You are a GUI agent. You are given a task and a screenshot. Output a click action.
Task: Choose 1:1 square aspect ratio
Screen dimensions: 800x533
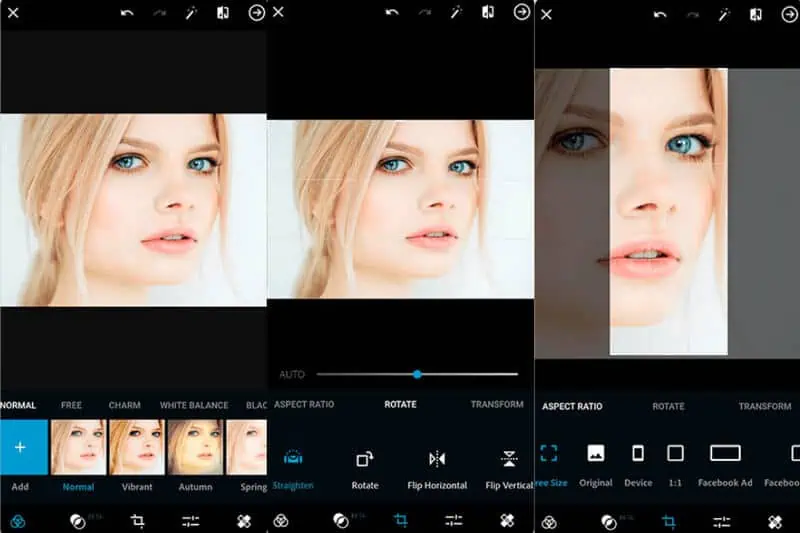pos(676,465)
